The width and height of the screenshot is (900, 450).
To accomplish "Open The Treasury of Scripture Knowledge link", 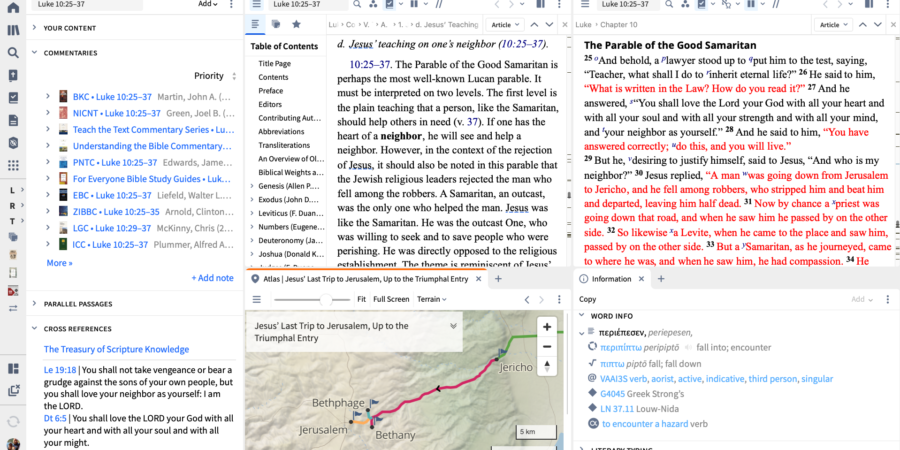I will [x=116, y=349].
